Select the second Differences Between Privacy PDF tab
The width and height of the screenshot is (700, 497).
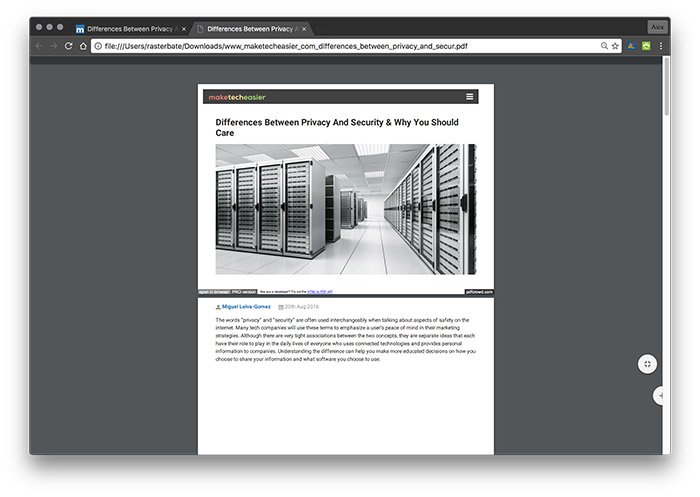[250, 29]
